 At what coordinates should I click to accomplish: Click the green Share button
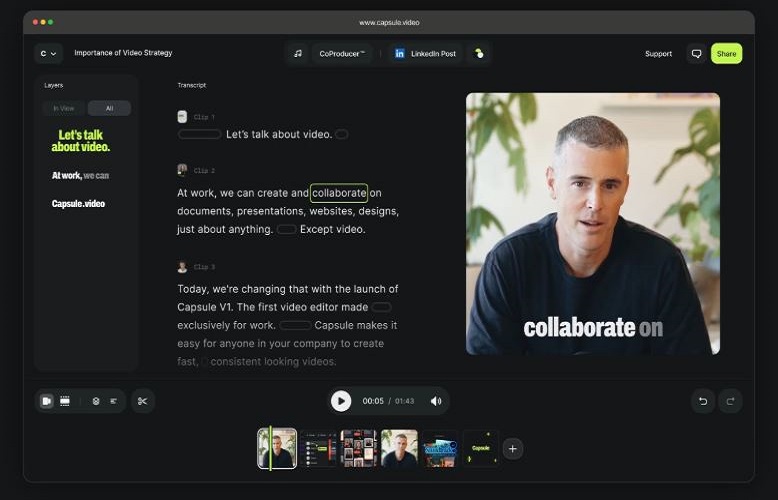pyautogui.click(x=726, y=54)
